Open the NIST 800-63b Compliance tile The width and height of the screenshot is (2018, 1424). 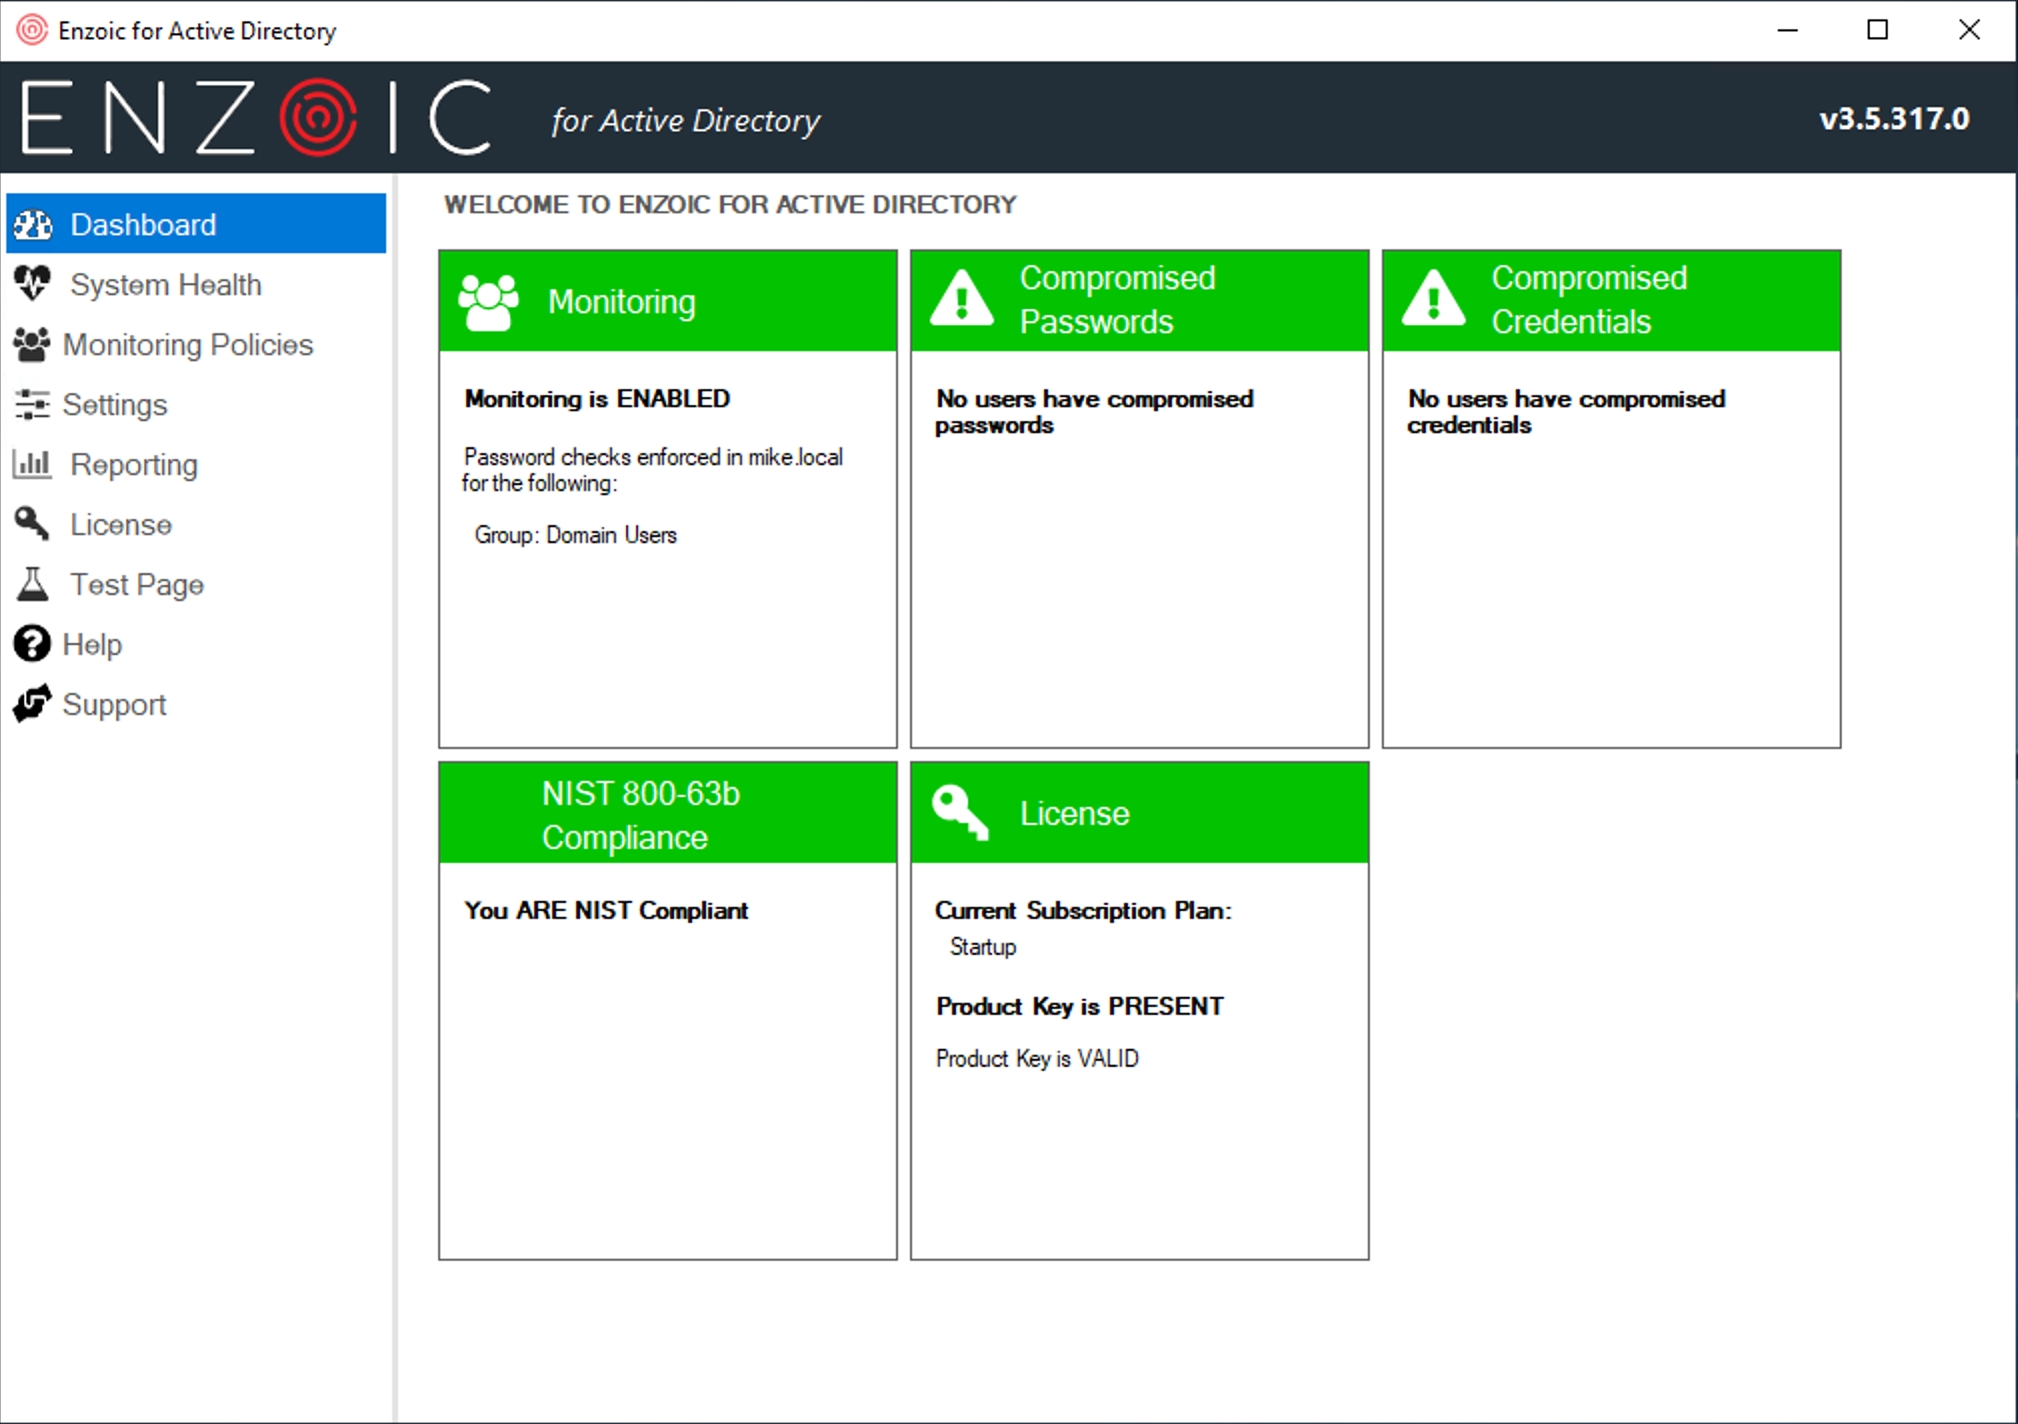(x=667, y=814)
